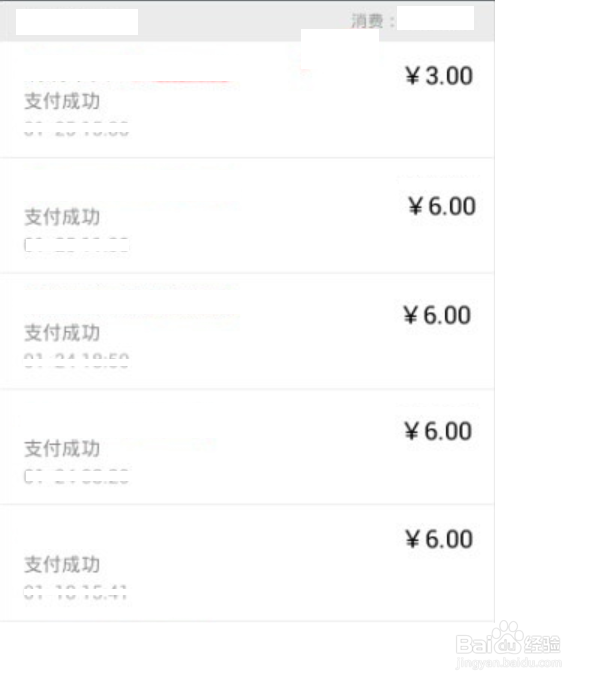Screen dimensions: 595x684
Task: Open the ¥6.00 amount of third transaction
Action: pos(437,315)
